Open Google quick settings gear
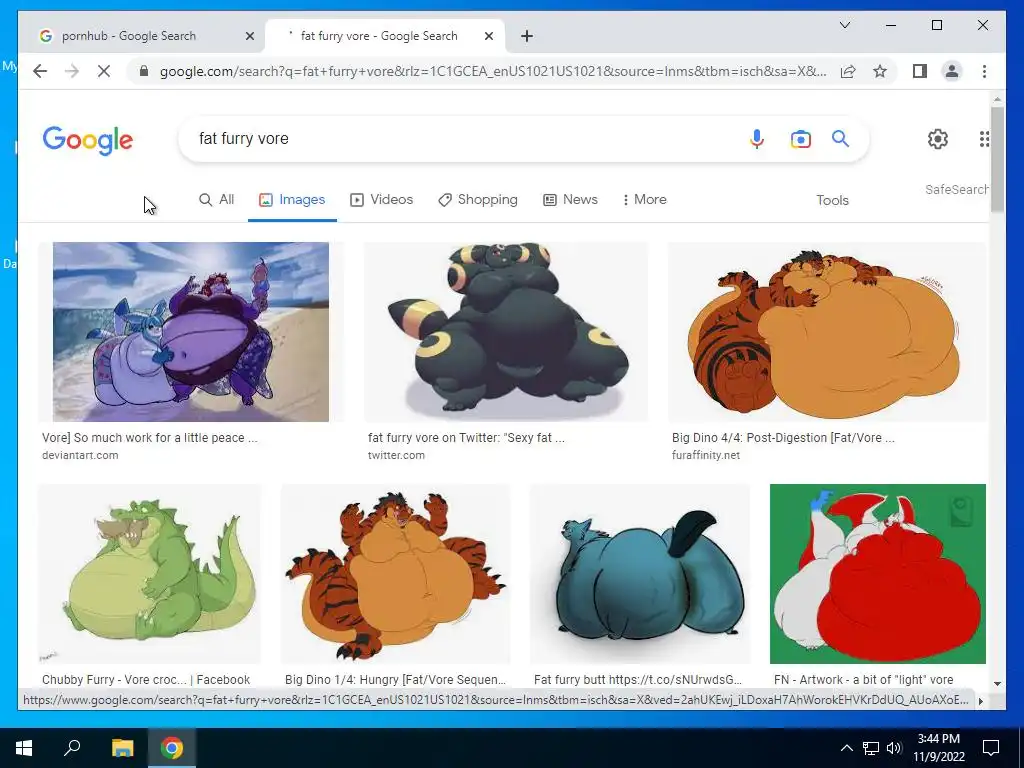This screenshot has height=768, width=1024. [938, 138]
